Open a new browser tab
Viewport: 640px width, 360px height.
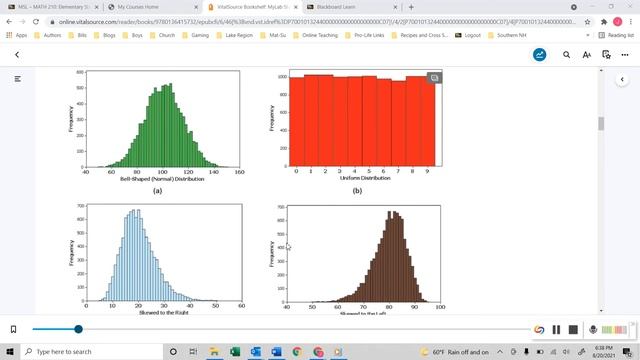[411, 7]
